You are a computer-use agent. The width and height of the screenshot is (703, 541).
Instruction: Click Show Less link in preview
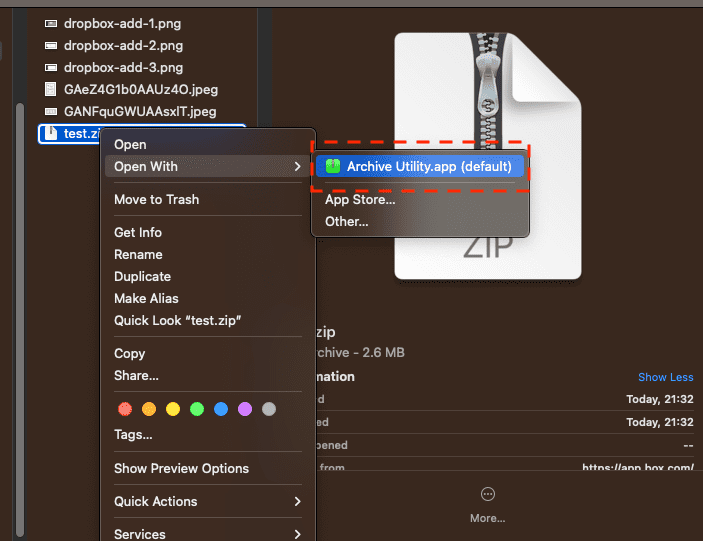[x=665, y=377]
